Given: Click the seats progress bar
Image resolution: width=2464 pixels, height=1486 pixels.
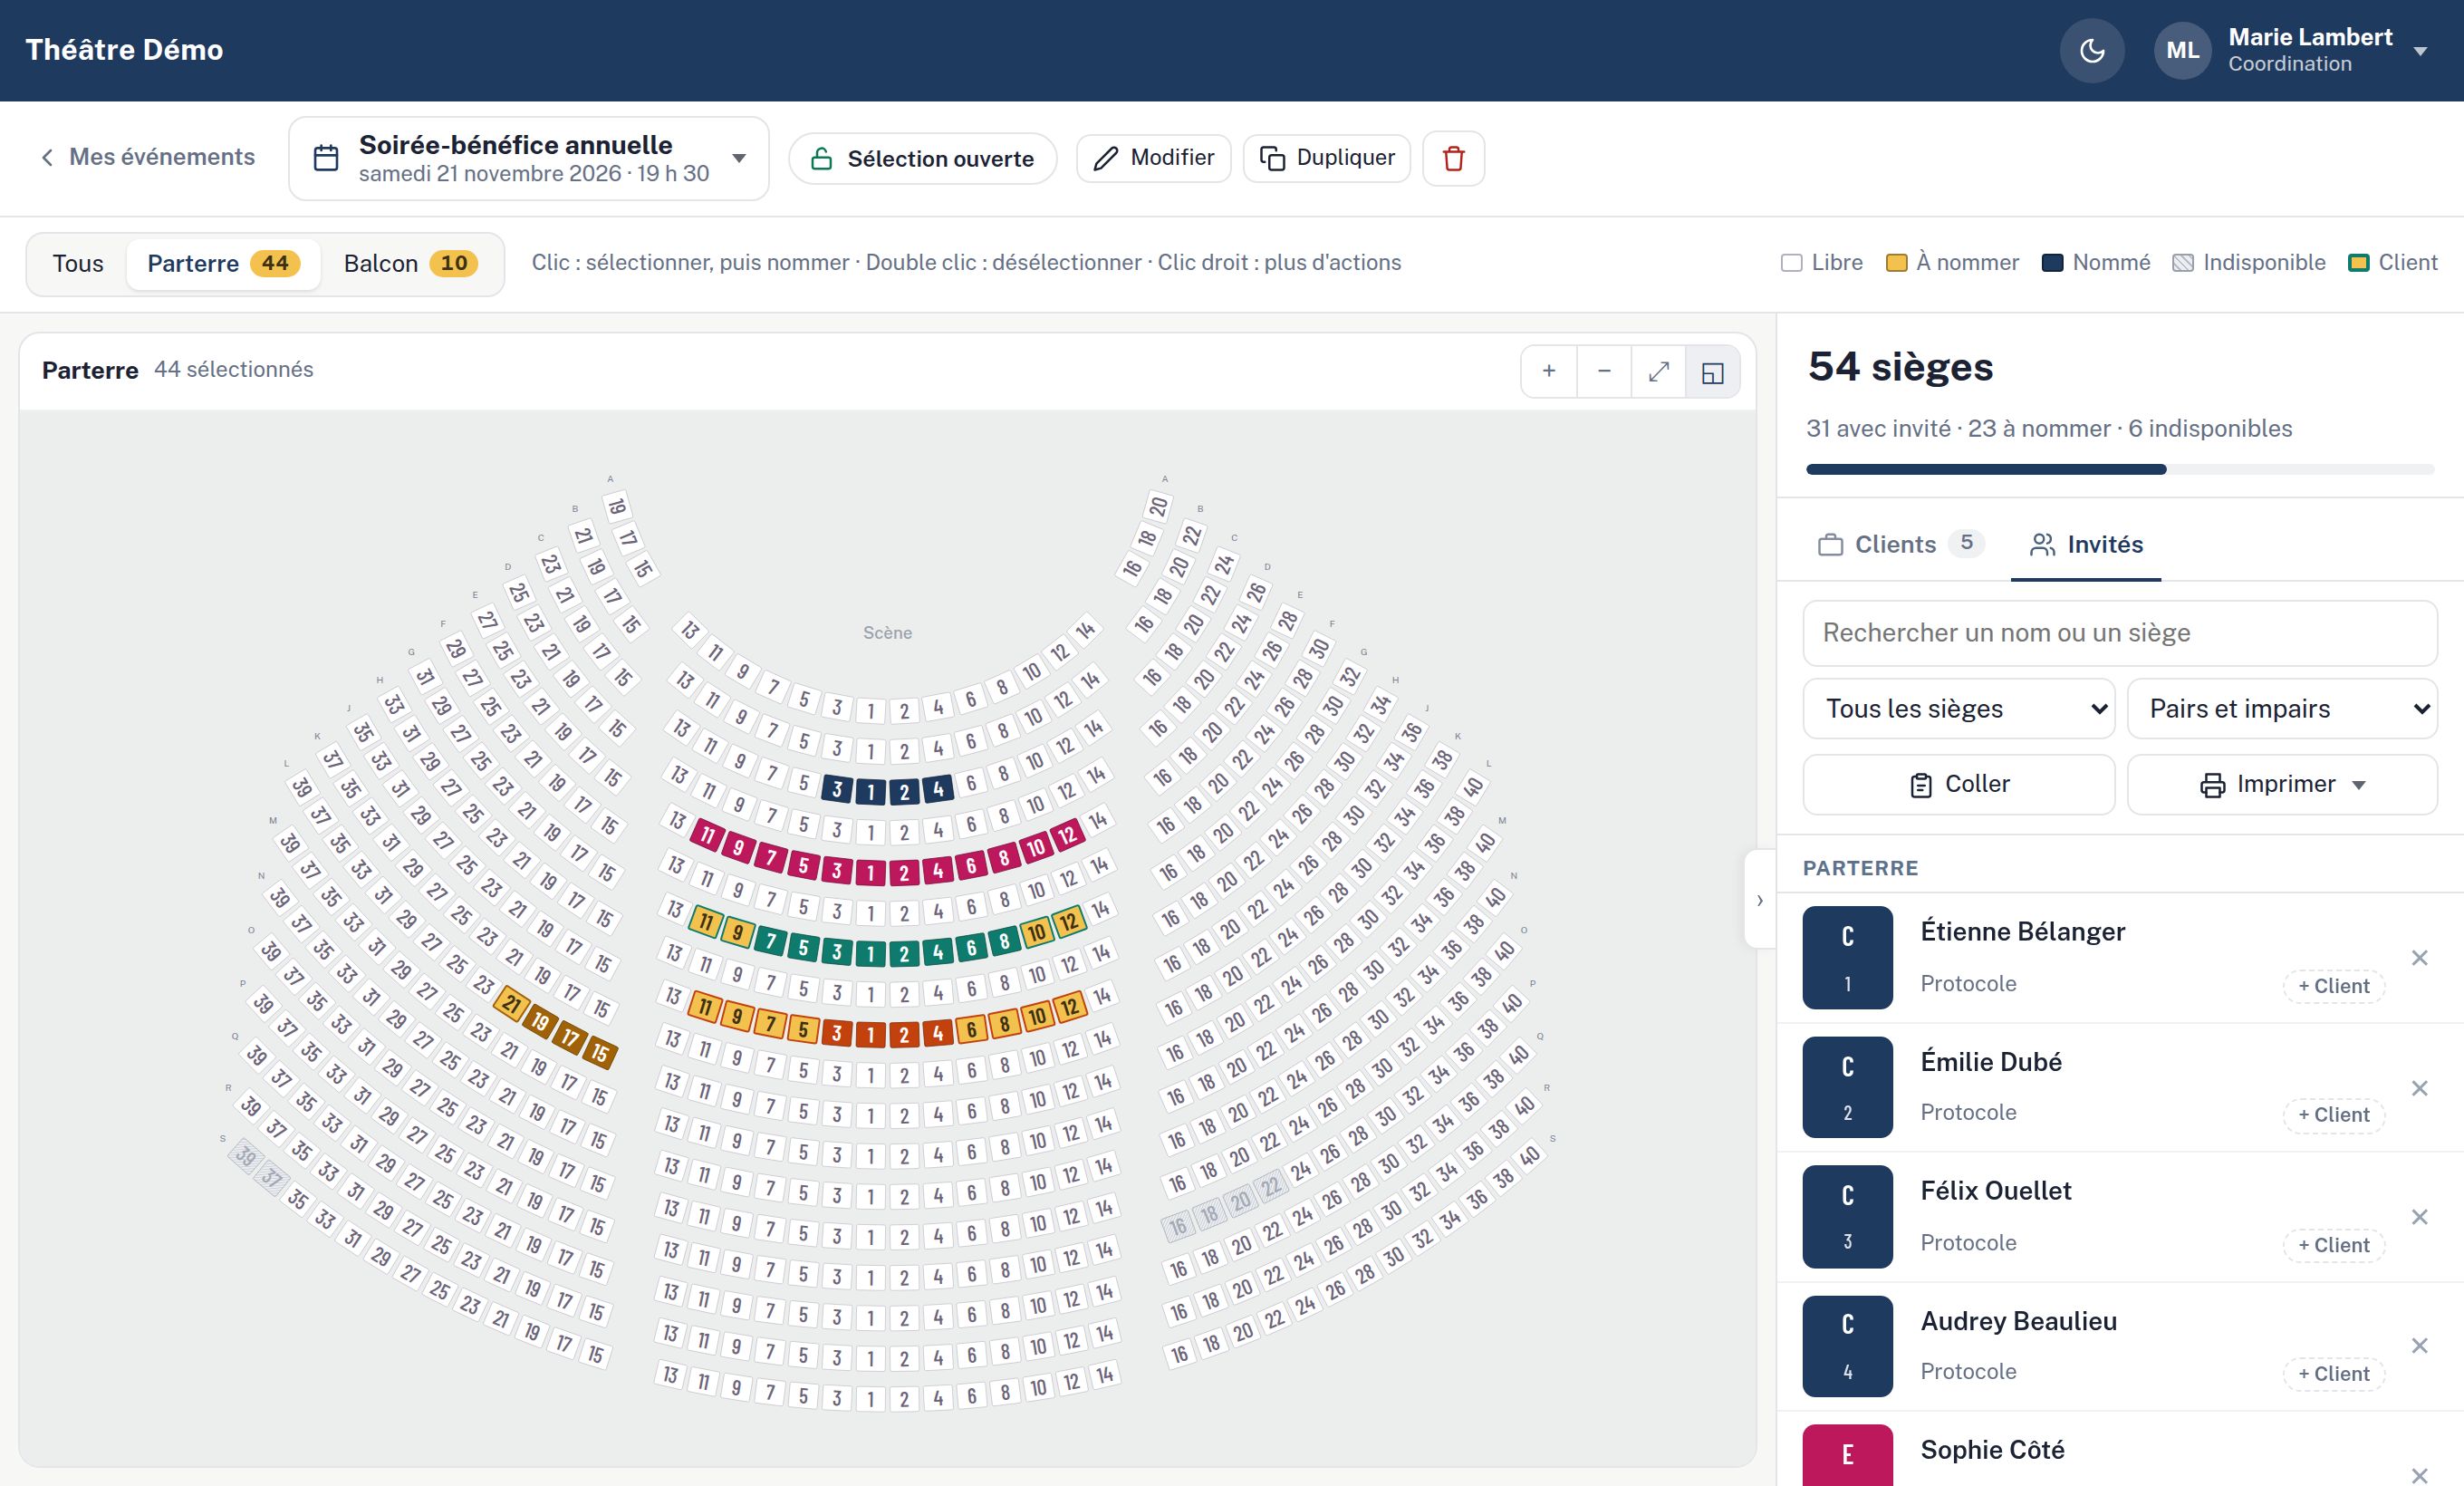Looking at the screenshot, I should tap(2120, 469).
